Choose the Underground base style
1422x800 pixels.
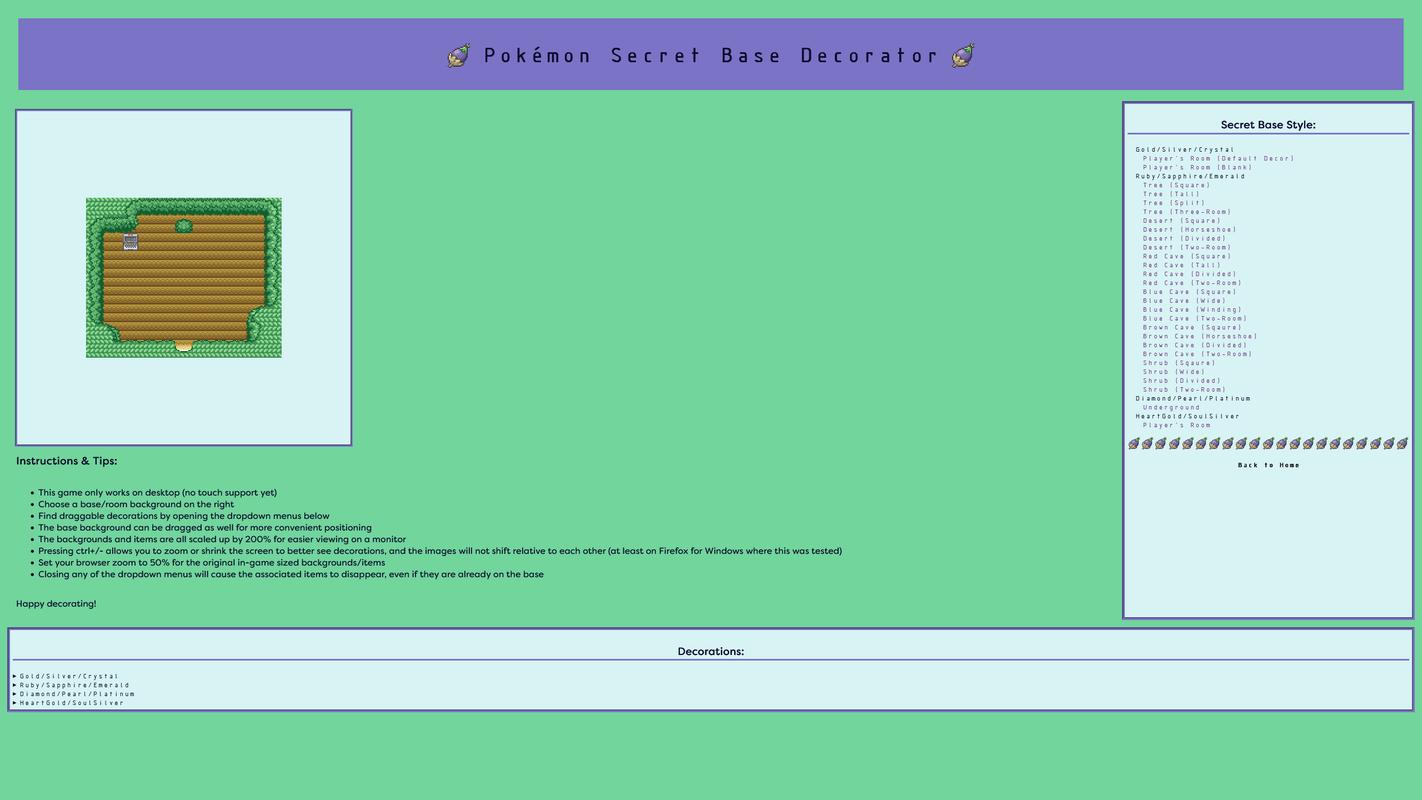coord(1171,407)
